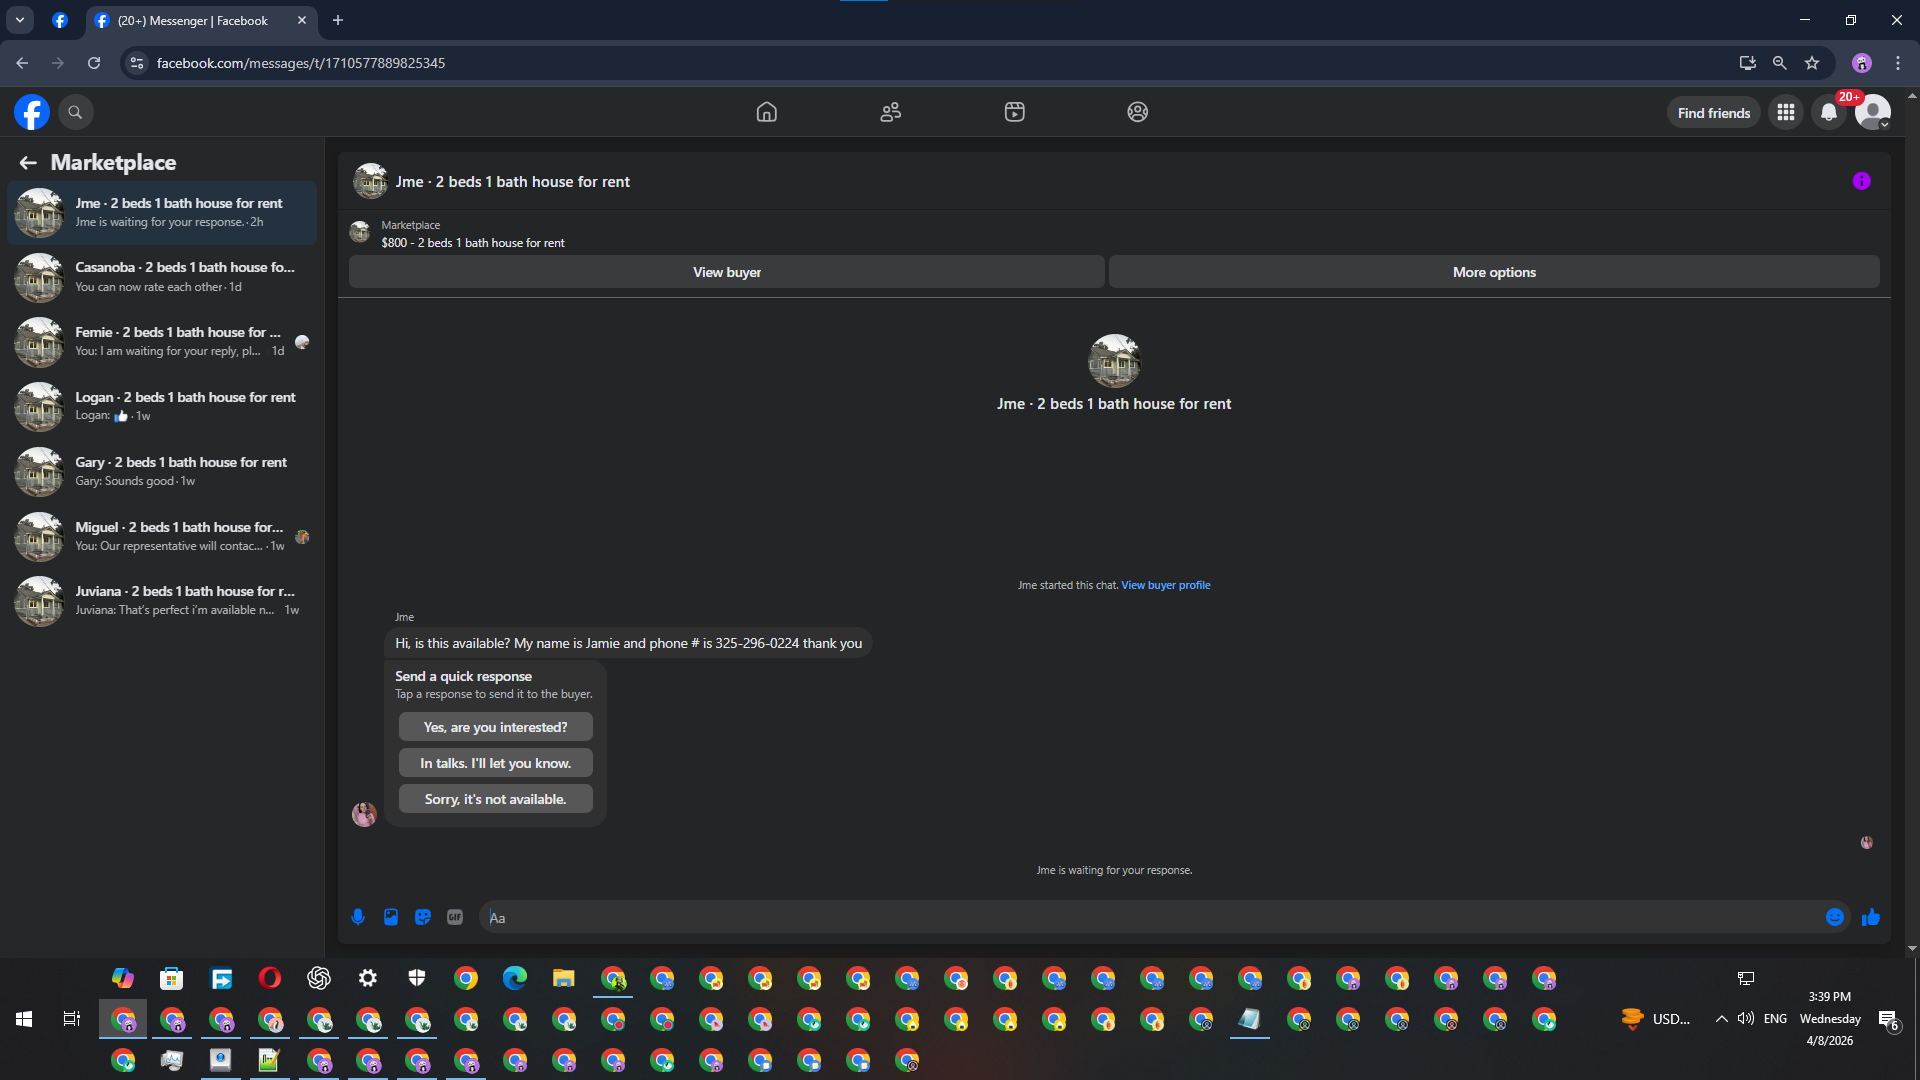Open the account profile dropdown
1920x1080 pixels.
coord(1872,113)
